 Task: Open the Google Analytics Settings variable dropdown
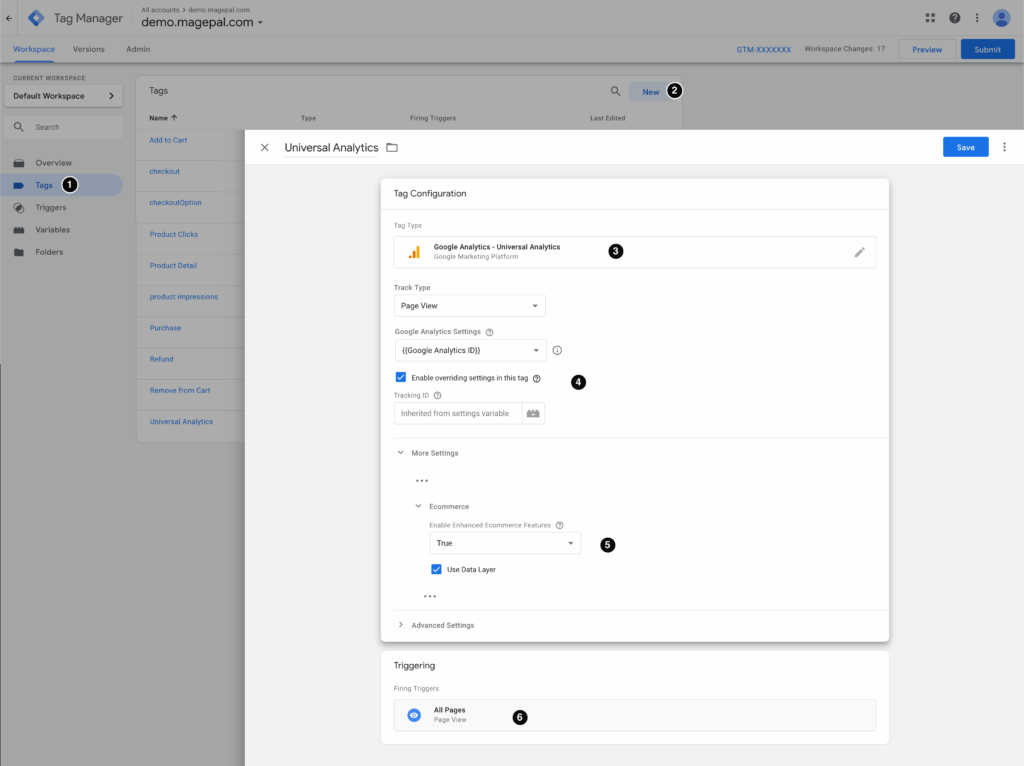click(x=471, y=351)
